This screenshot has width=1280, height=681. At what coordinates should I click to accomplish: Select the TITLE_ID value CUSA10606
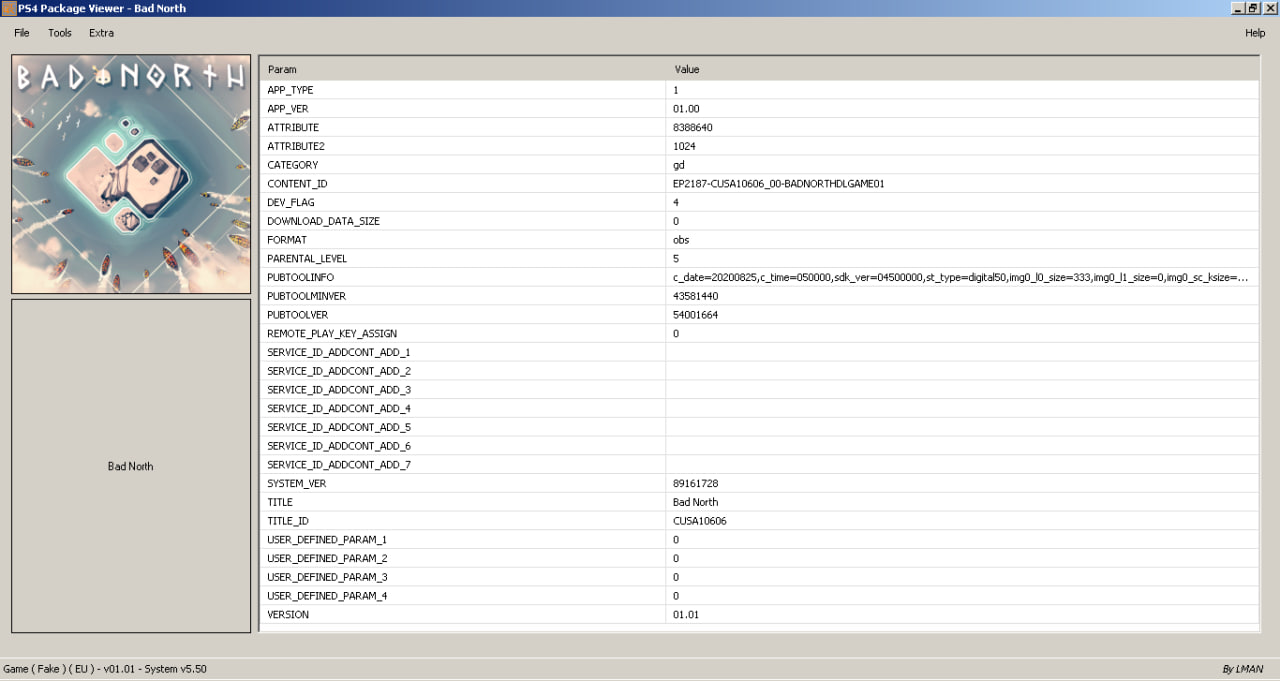tap(699, 521)
